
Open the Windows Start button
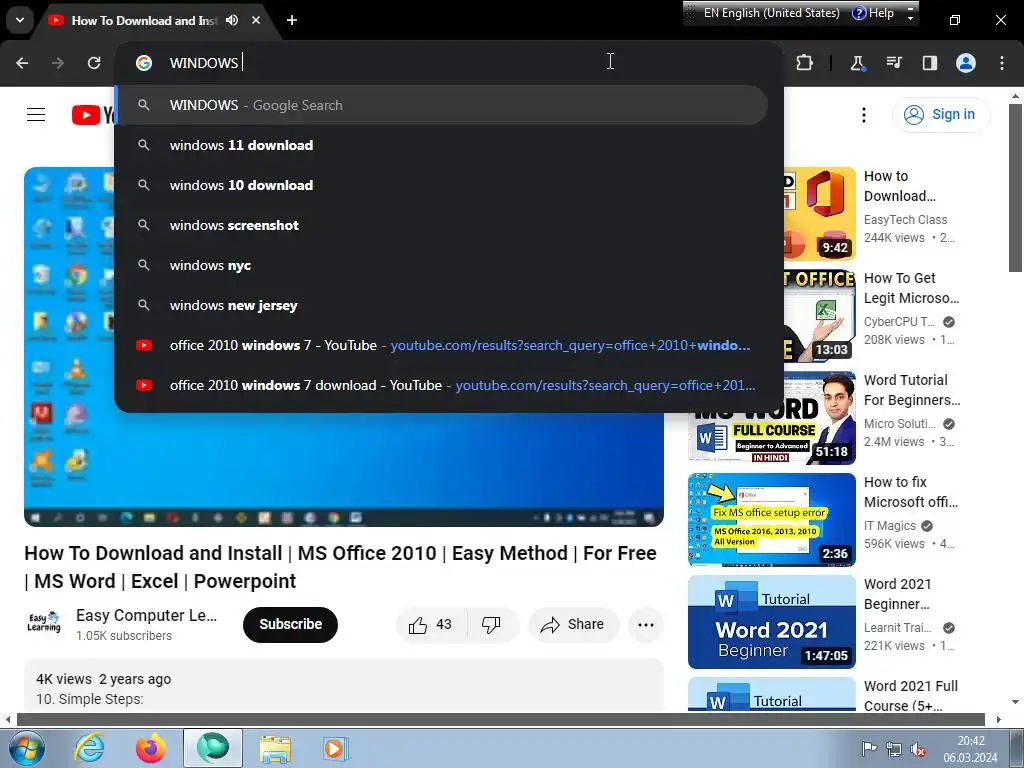(25, 748)
